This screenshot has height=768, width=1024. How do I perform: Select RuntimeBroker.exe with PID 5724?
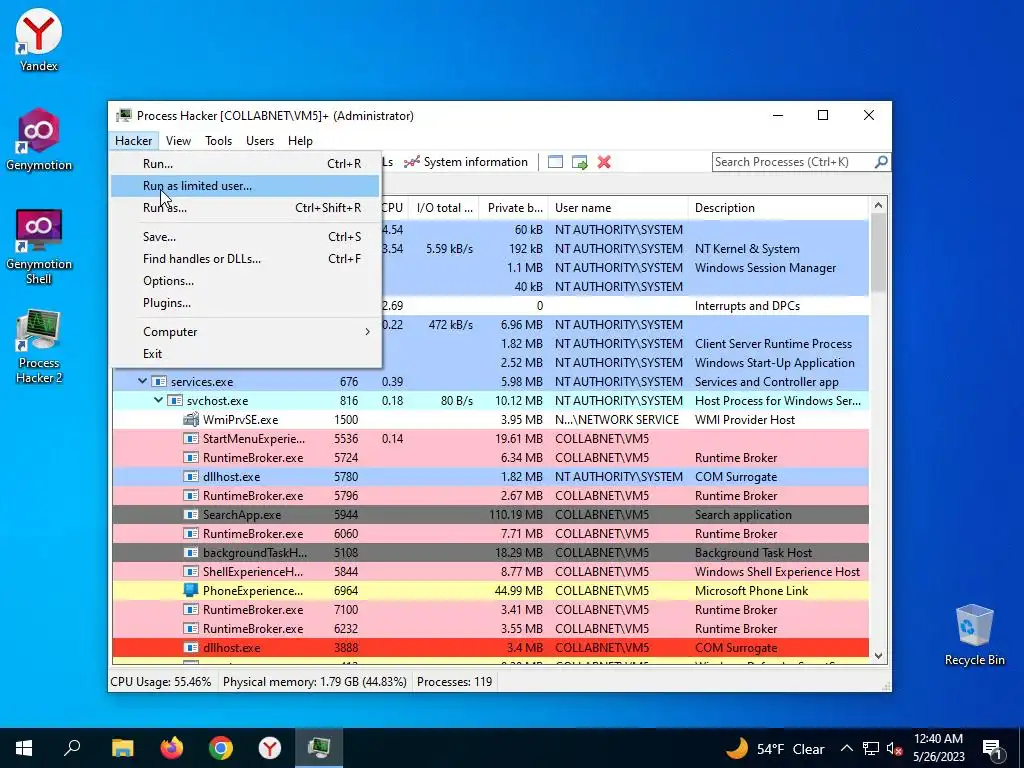click(x=490, y=458)
